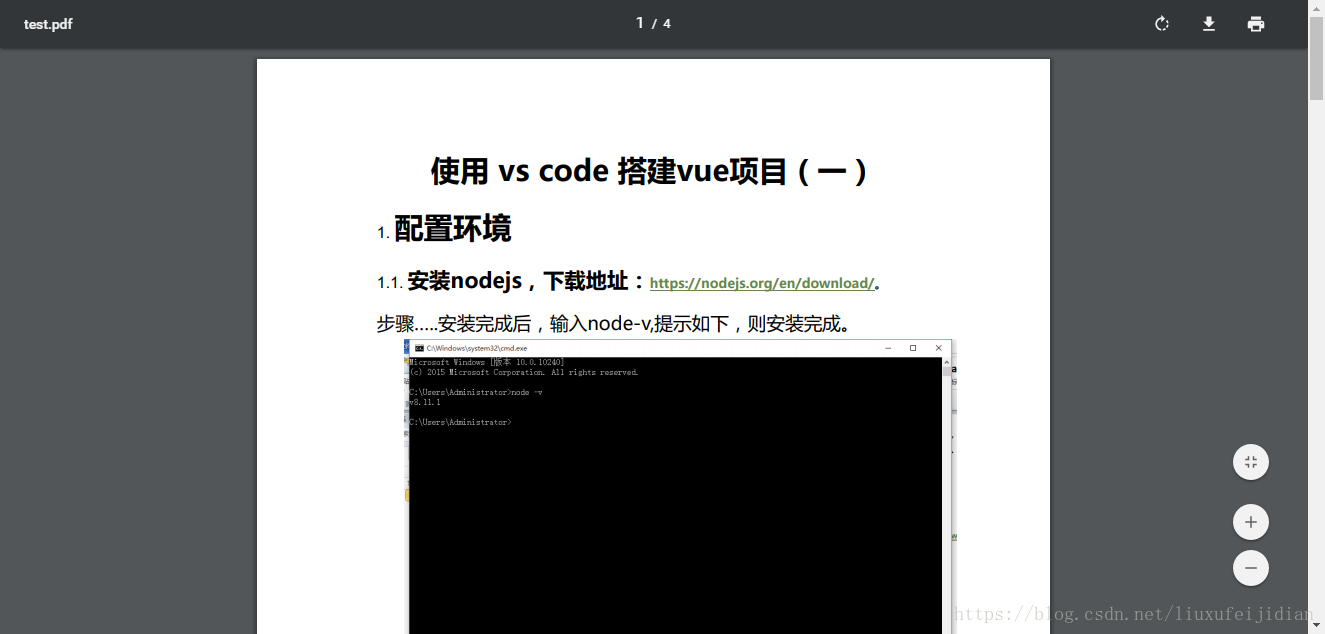Click the cmd.exe title bar icon
Screen dimensions: 1325x634
tap(419, 348)
